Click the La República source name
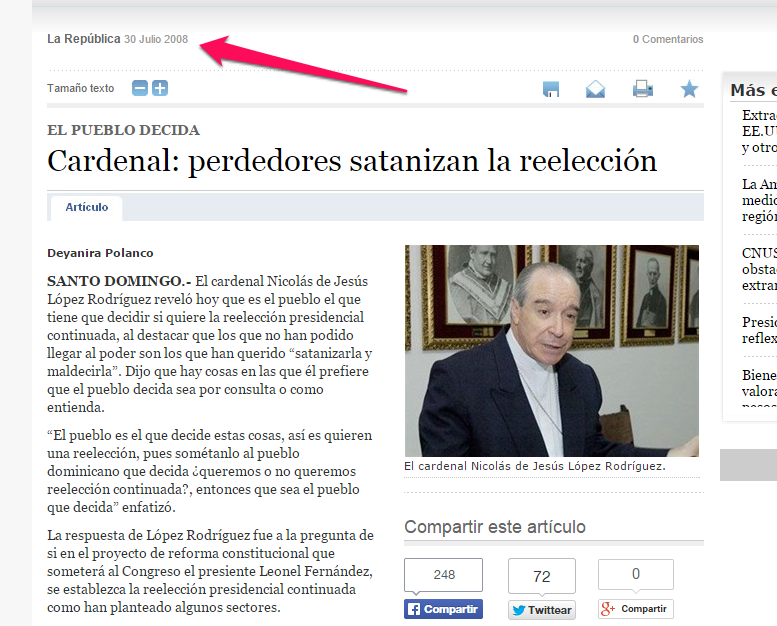Image resolution: width=777 pixels, height=626 pixels. pos(84,39)
